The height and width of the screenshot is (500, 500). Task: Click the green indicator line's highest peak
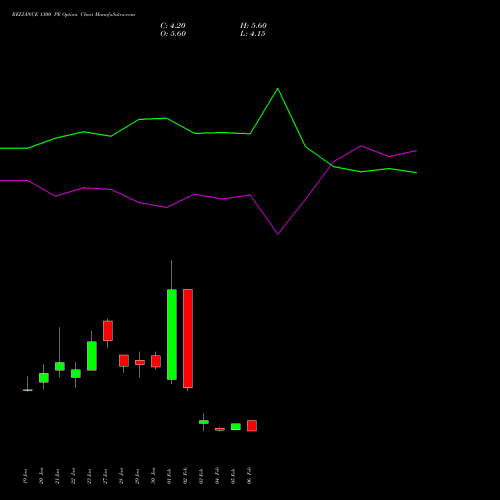click(278, 89)
